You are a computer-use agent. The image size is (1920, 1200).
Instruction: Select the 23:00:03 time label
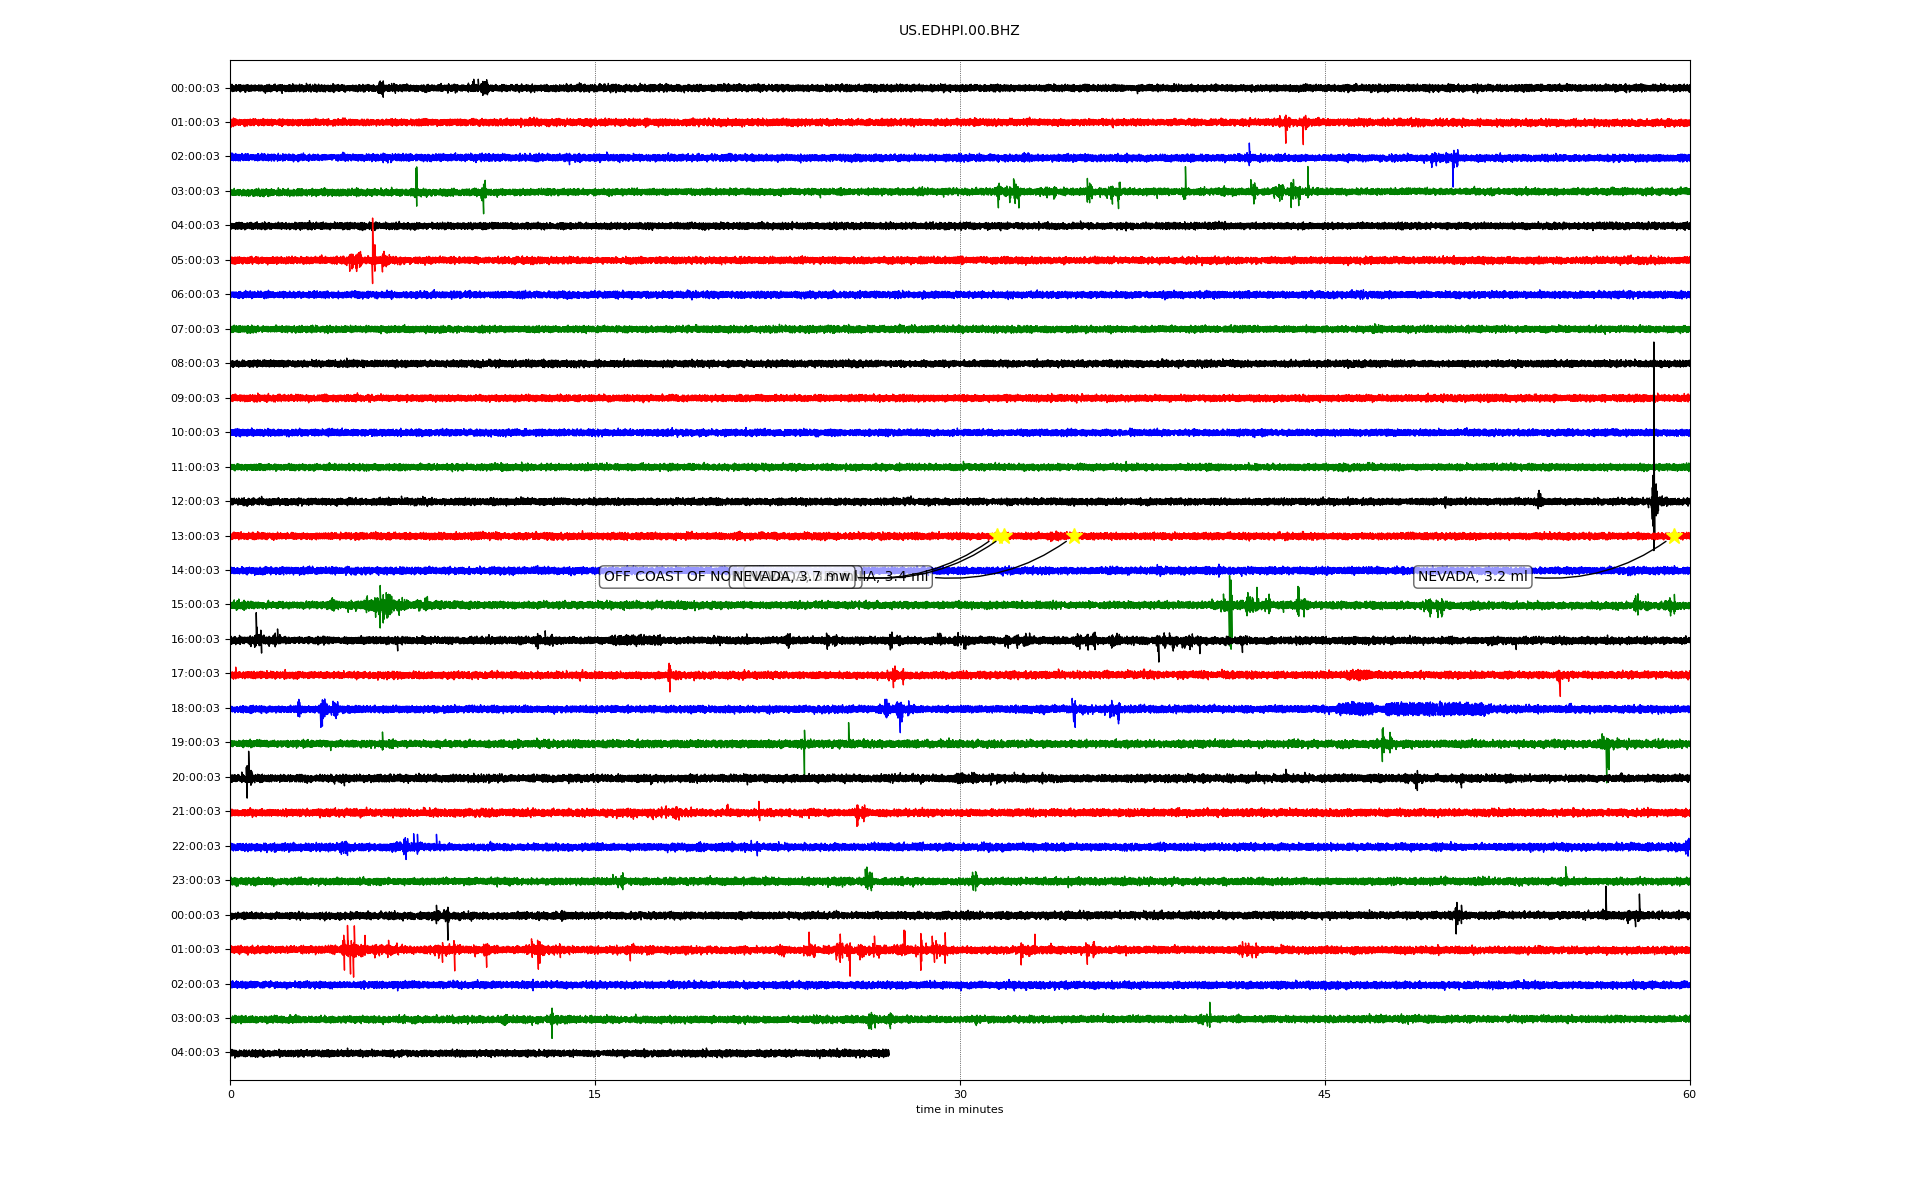tap(195, 881)
